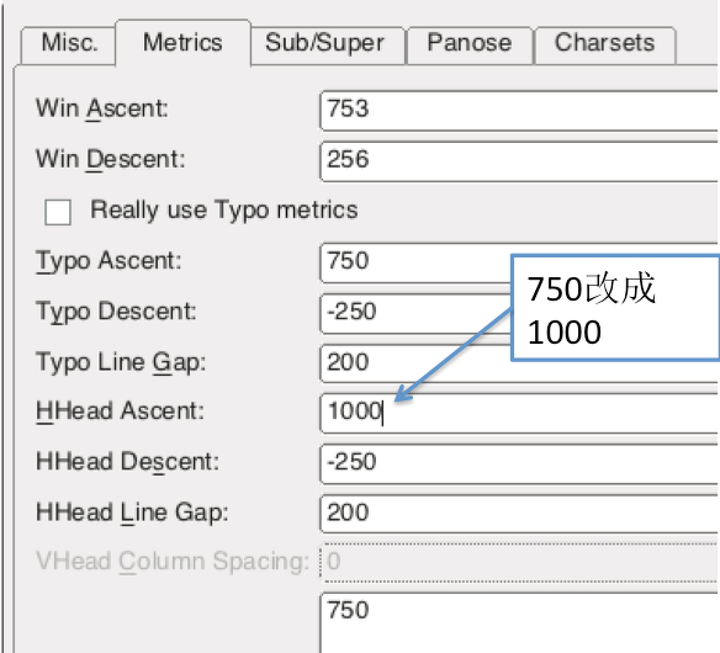Viewport: 720px width, 653px height.
Task: Open the Charsets tab
Action: point(604,43)
